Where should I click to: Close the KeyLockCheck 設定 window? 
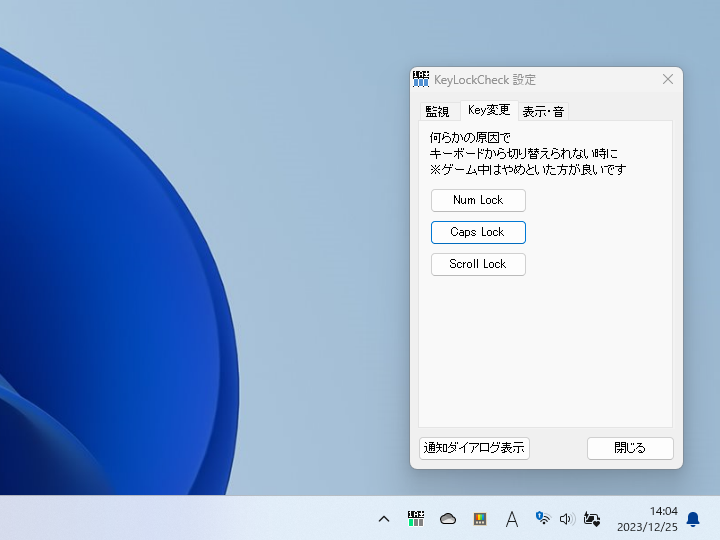[x=668, y=79]
